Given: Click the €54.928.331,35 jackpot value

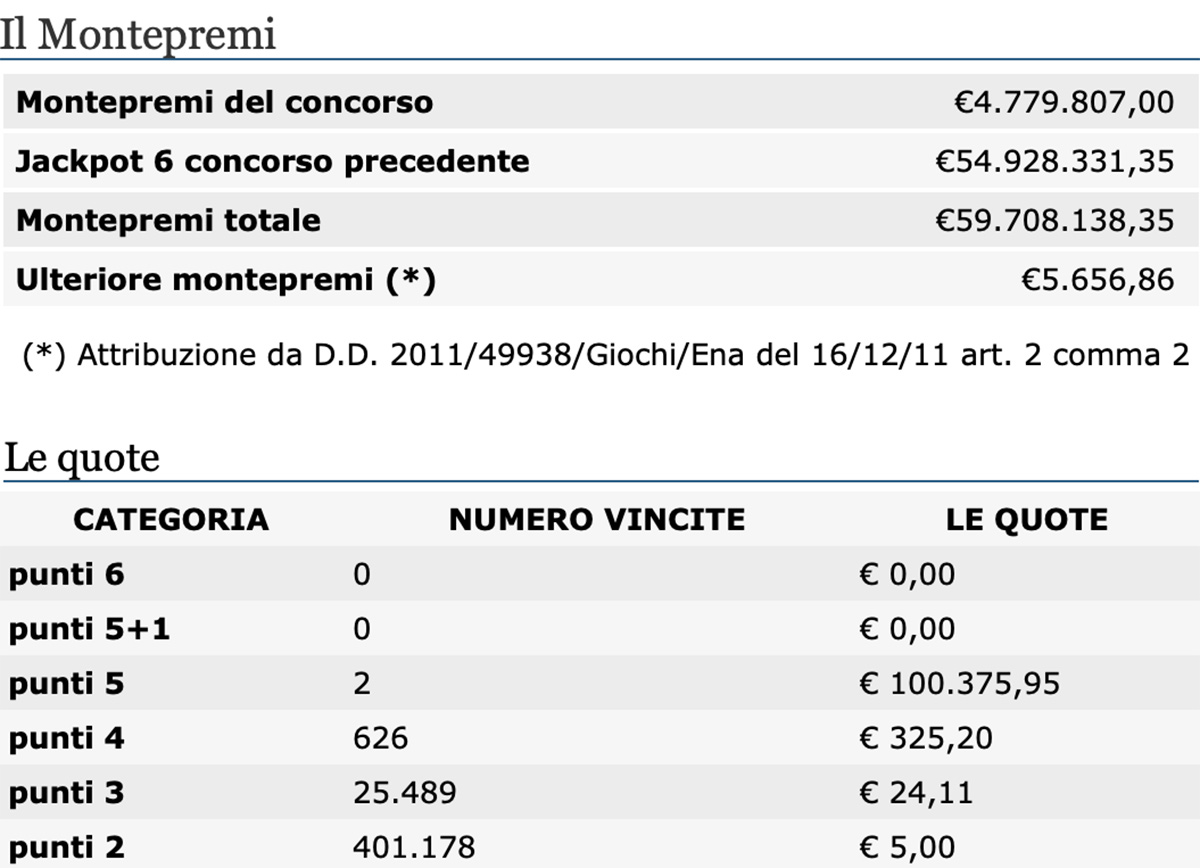Looking at the screenshot, I should 1054,161.
